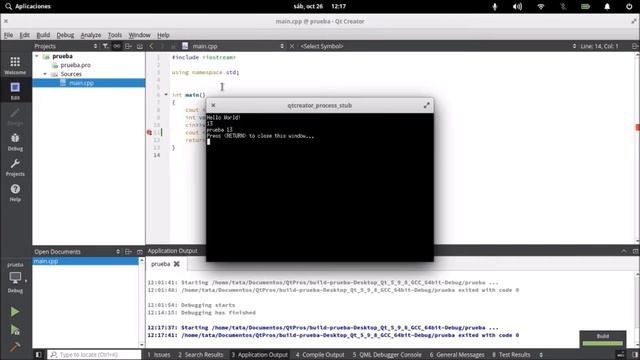The image size is (640, 360).
Task: Split the Projects pane
Action: (x=128, y=46)
